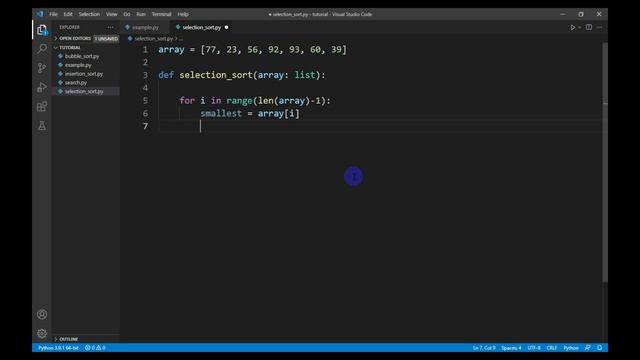Viewport: 640px width, 360px height.
Task: Open the Run and Debug view
Action: 42,87
